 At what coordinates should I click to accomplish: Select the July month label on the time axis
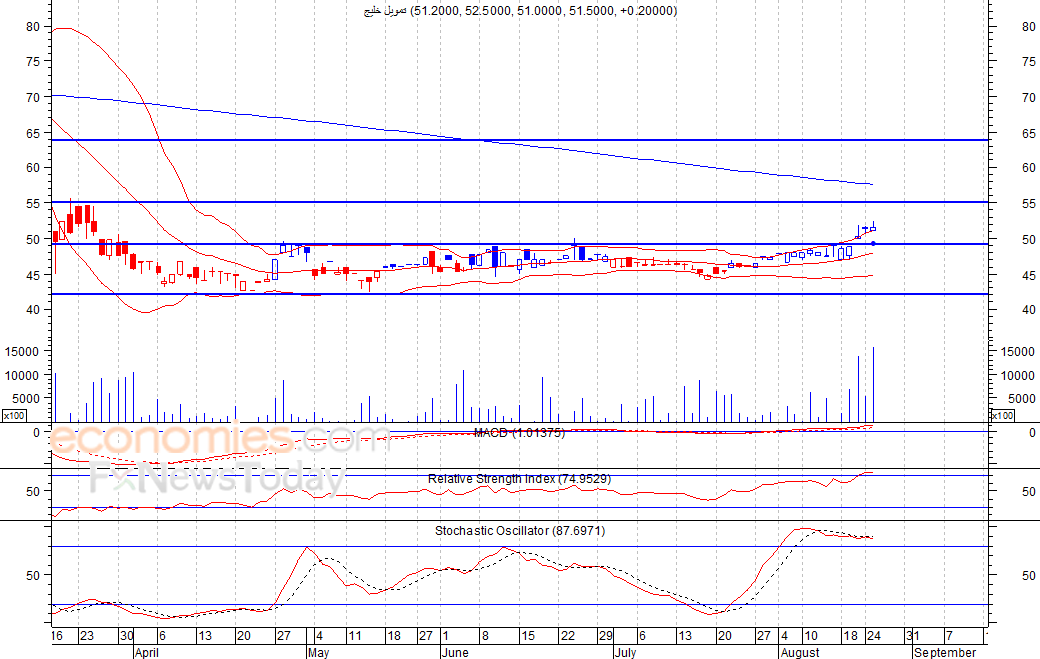point(625,652)
